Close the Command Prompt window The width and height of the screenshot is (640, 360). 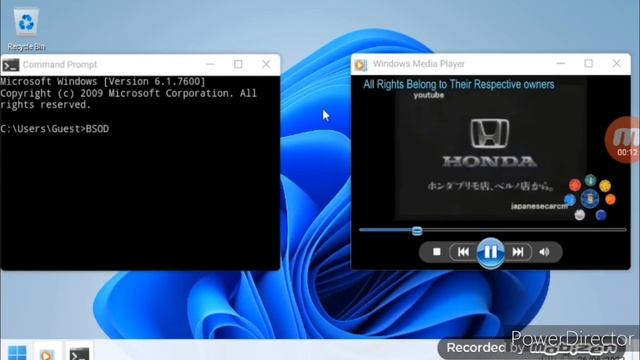pos(266,64)
